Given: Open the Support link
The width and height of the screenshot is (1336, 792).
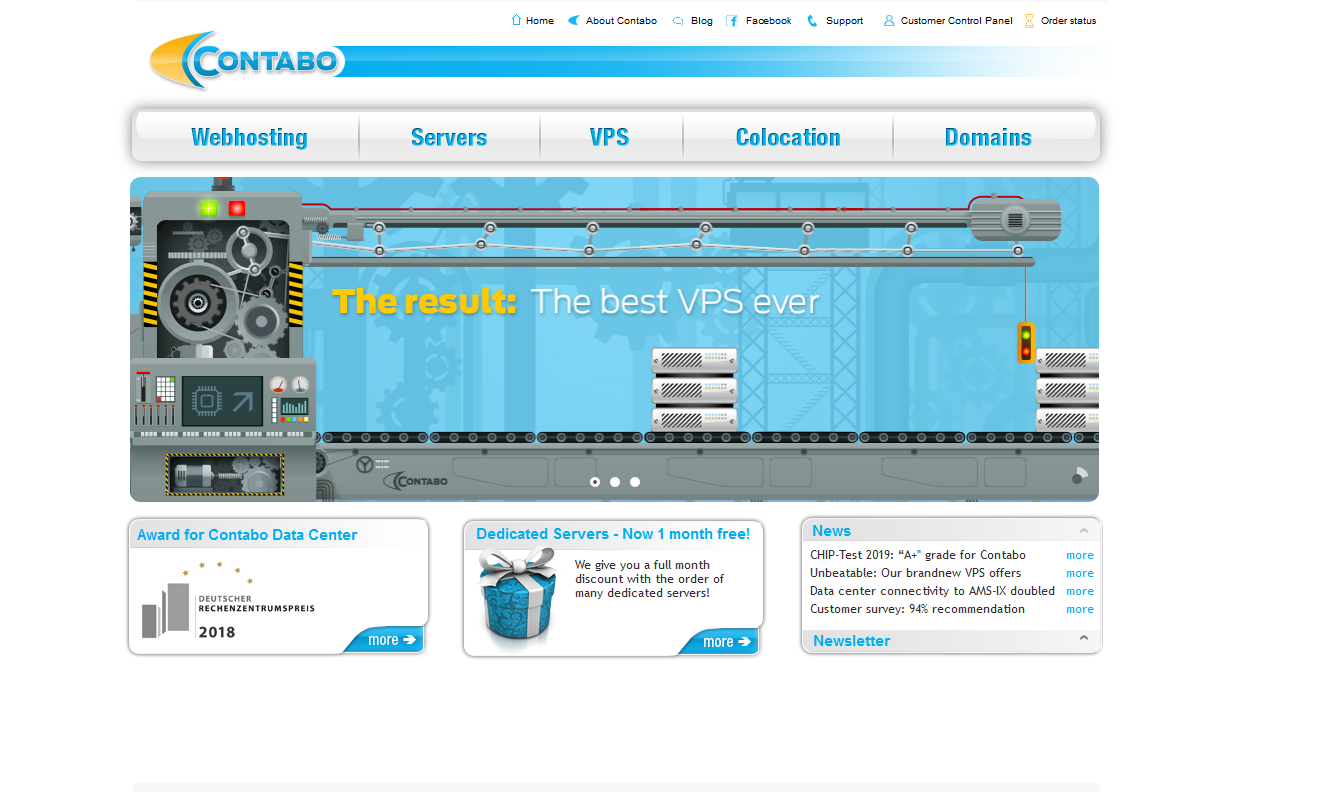Looking at the screenshot, I should (845, 21).
